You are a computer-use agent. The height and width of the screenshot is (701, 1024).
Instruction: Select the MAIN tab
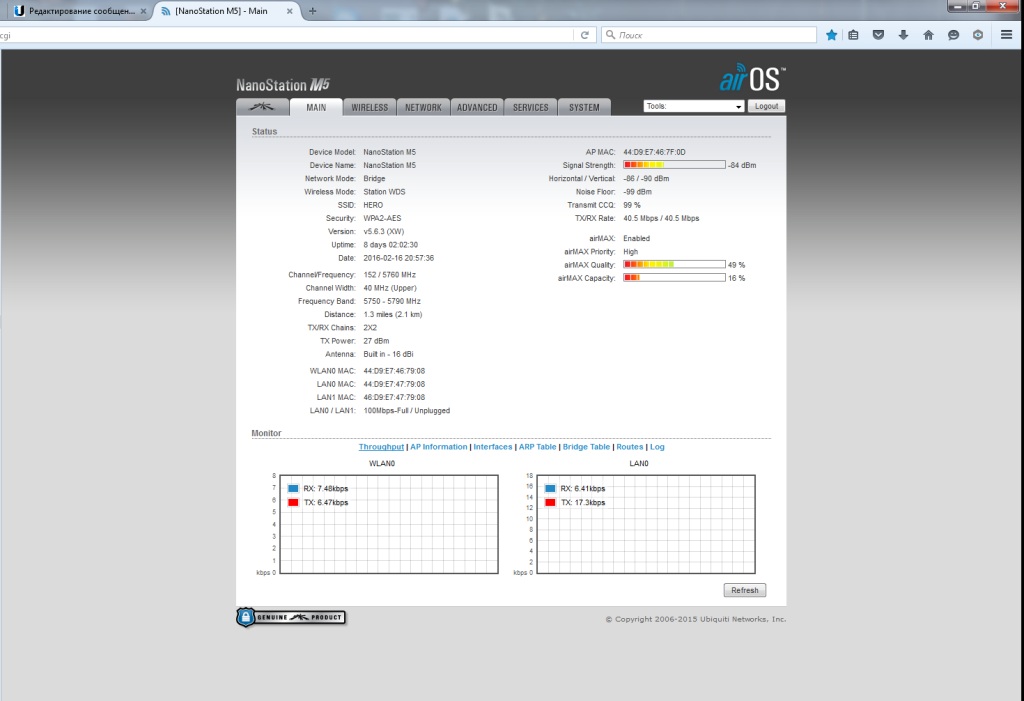click(316, 107)
